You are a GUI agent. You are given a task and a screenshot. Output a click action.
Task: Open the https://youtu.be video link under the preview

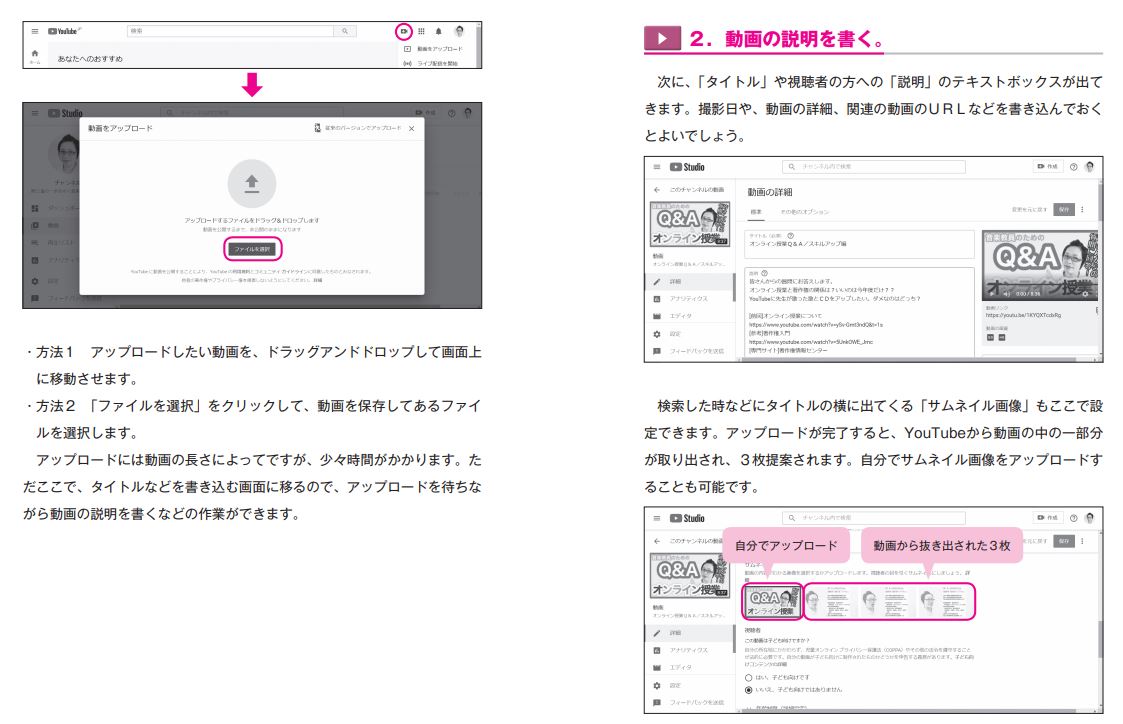(1023, 314)
